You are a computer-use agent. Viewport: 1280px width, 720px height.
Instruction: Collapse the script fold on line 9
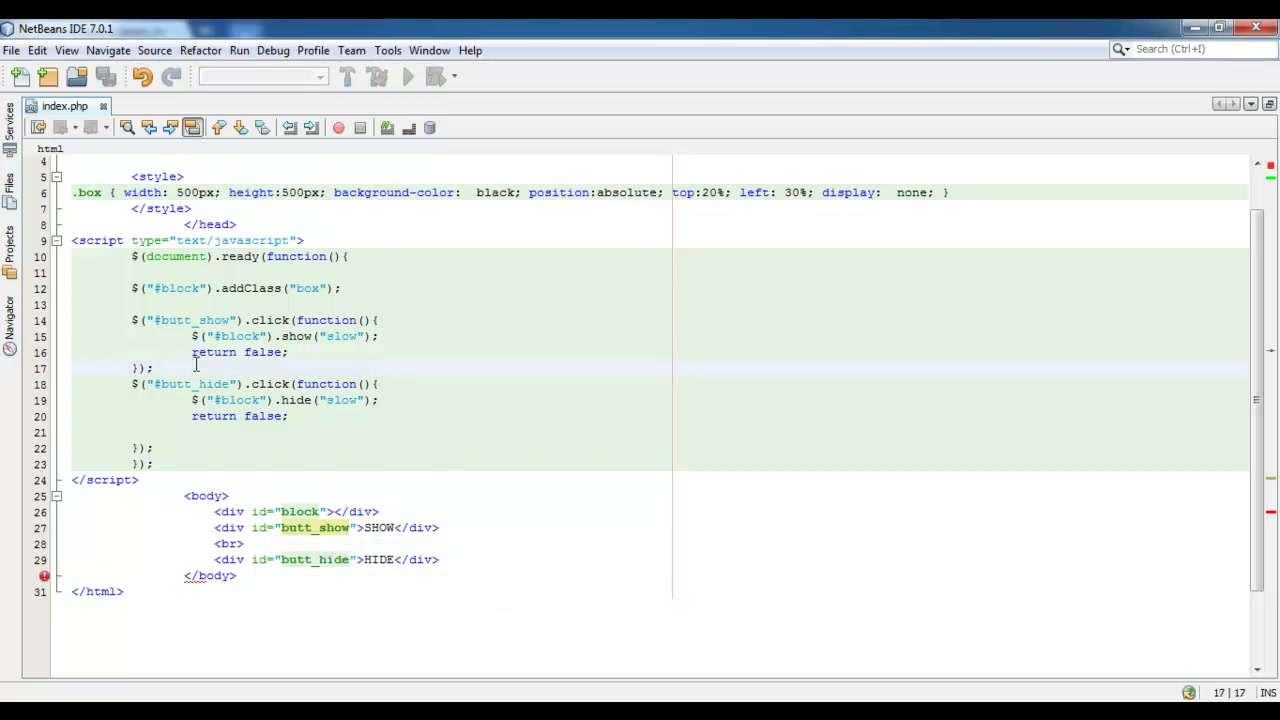pos(57,241)
